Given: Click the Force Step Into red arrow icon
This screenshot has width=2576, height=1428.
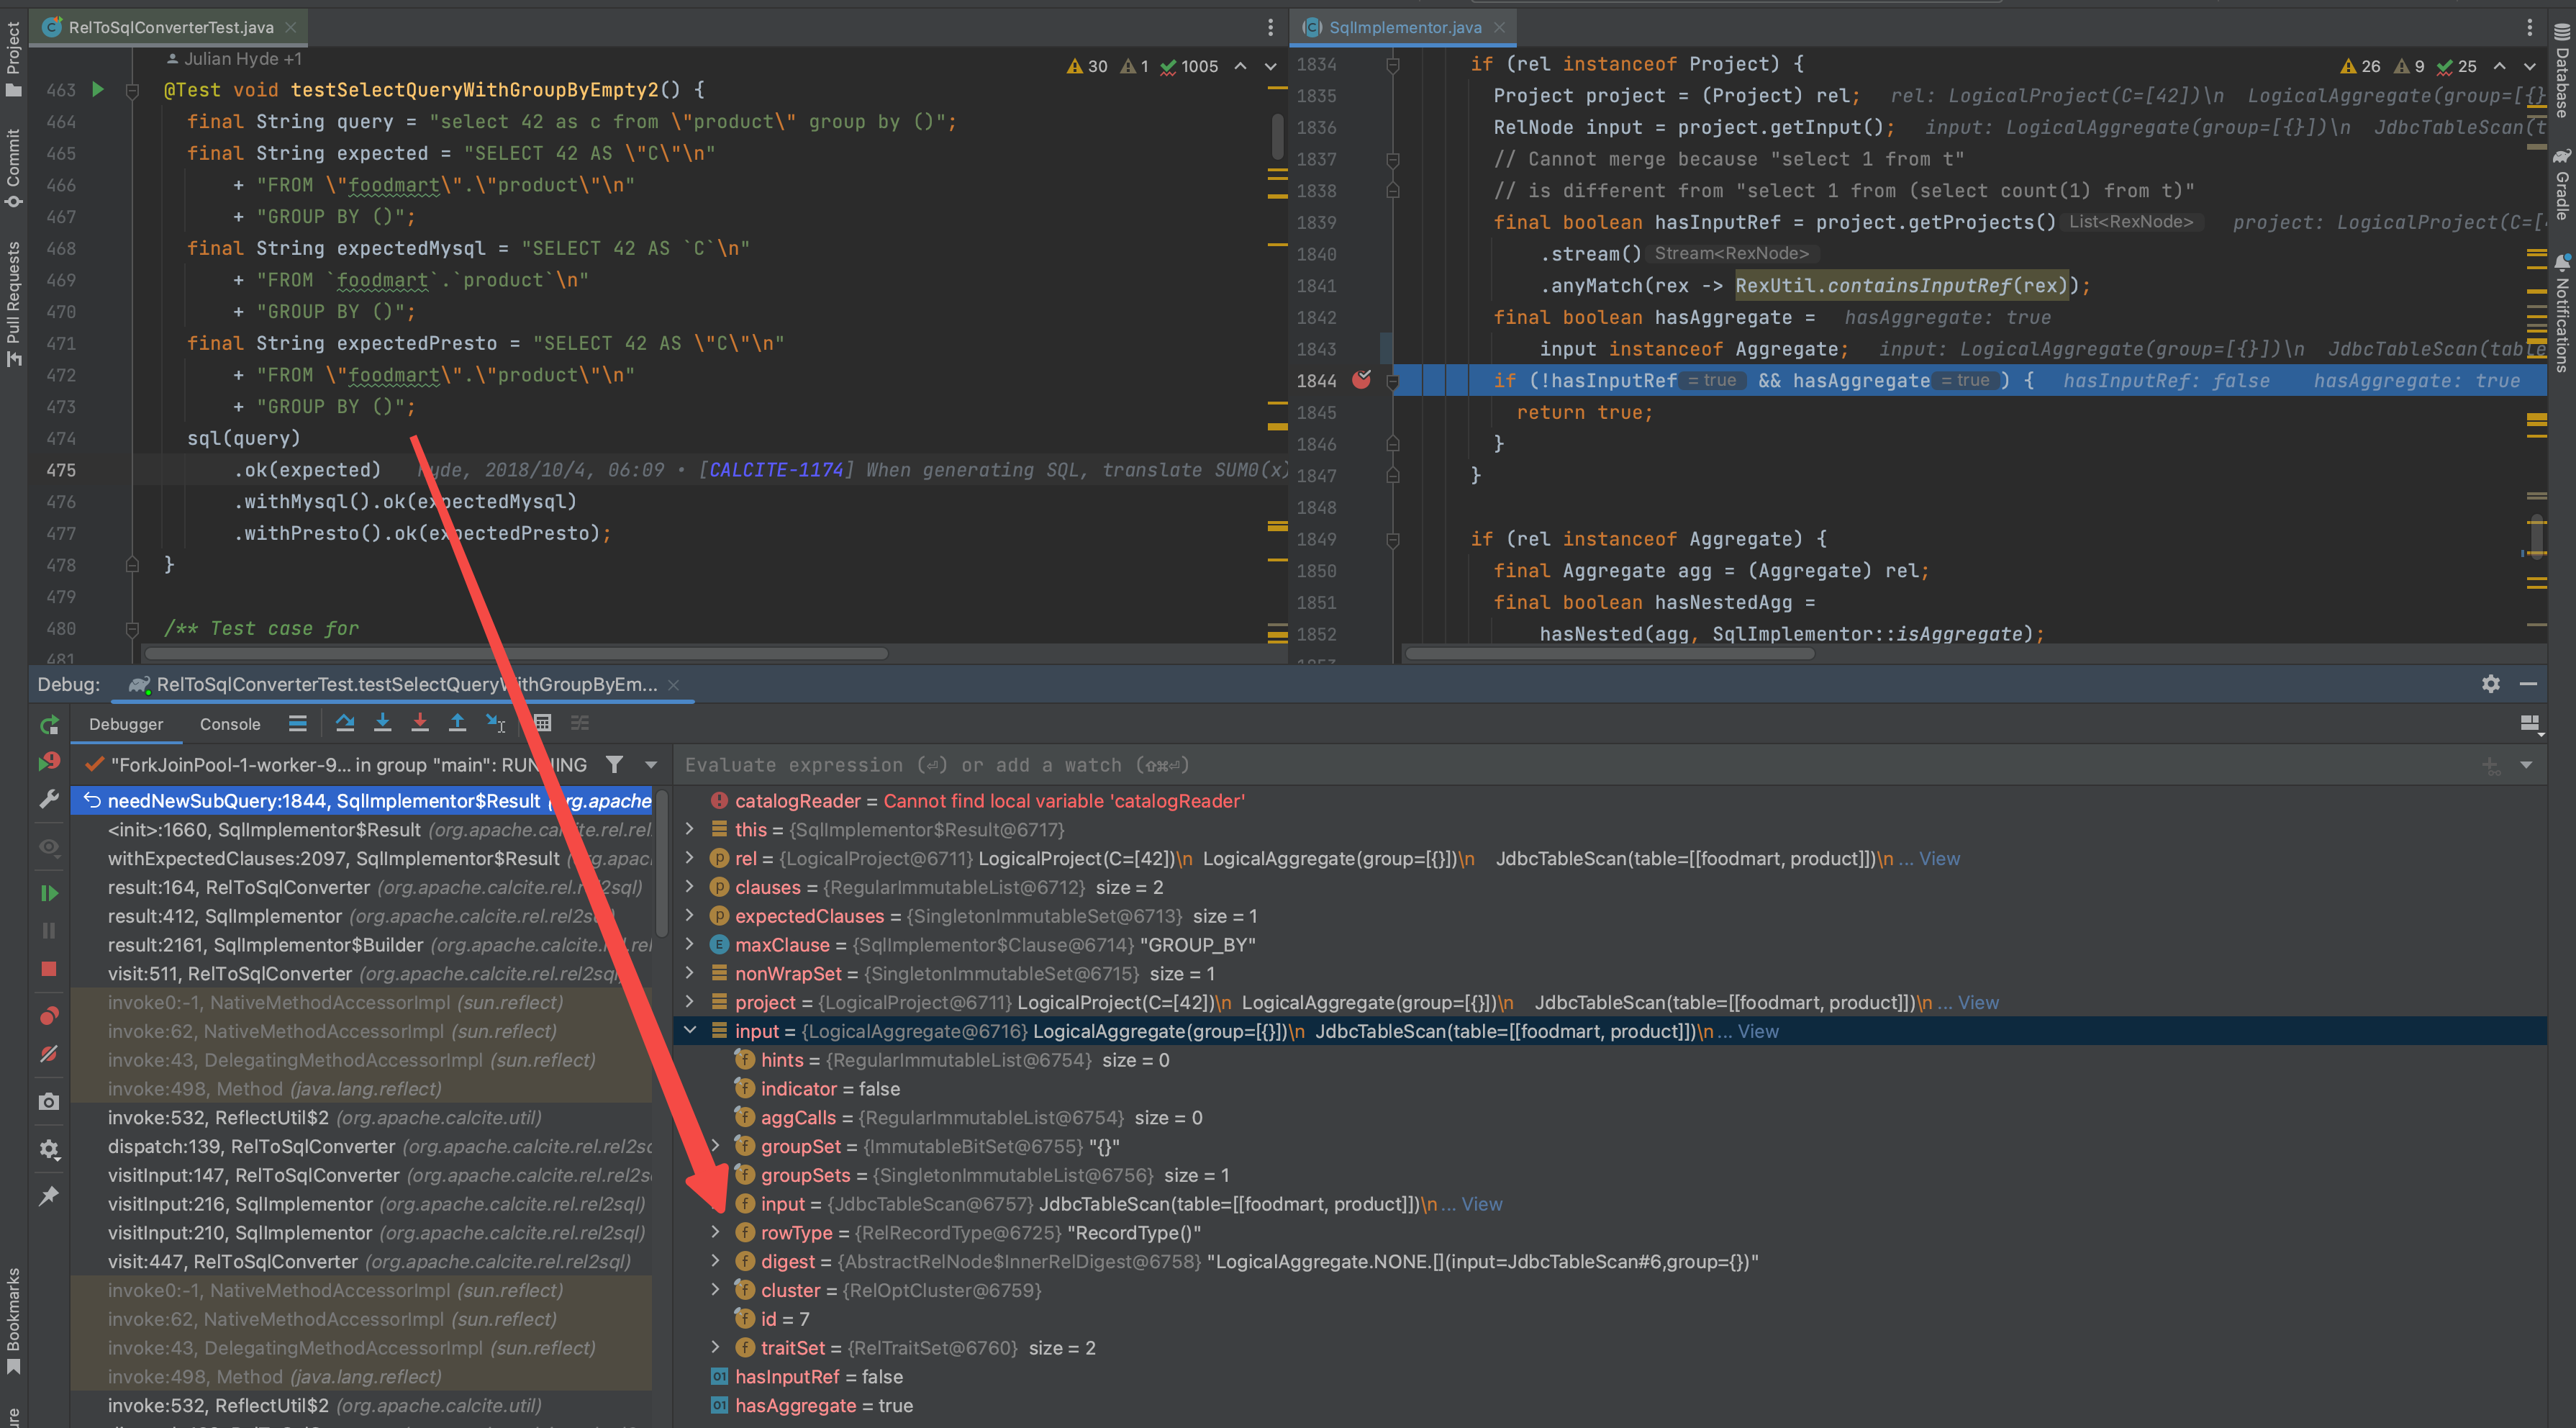Looking at the screenshot, I should click(420, 723).
